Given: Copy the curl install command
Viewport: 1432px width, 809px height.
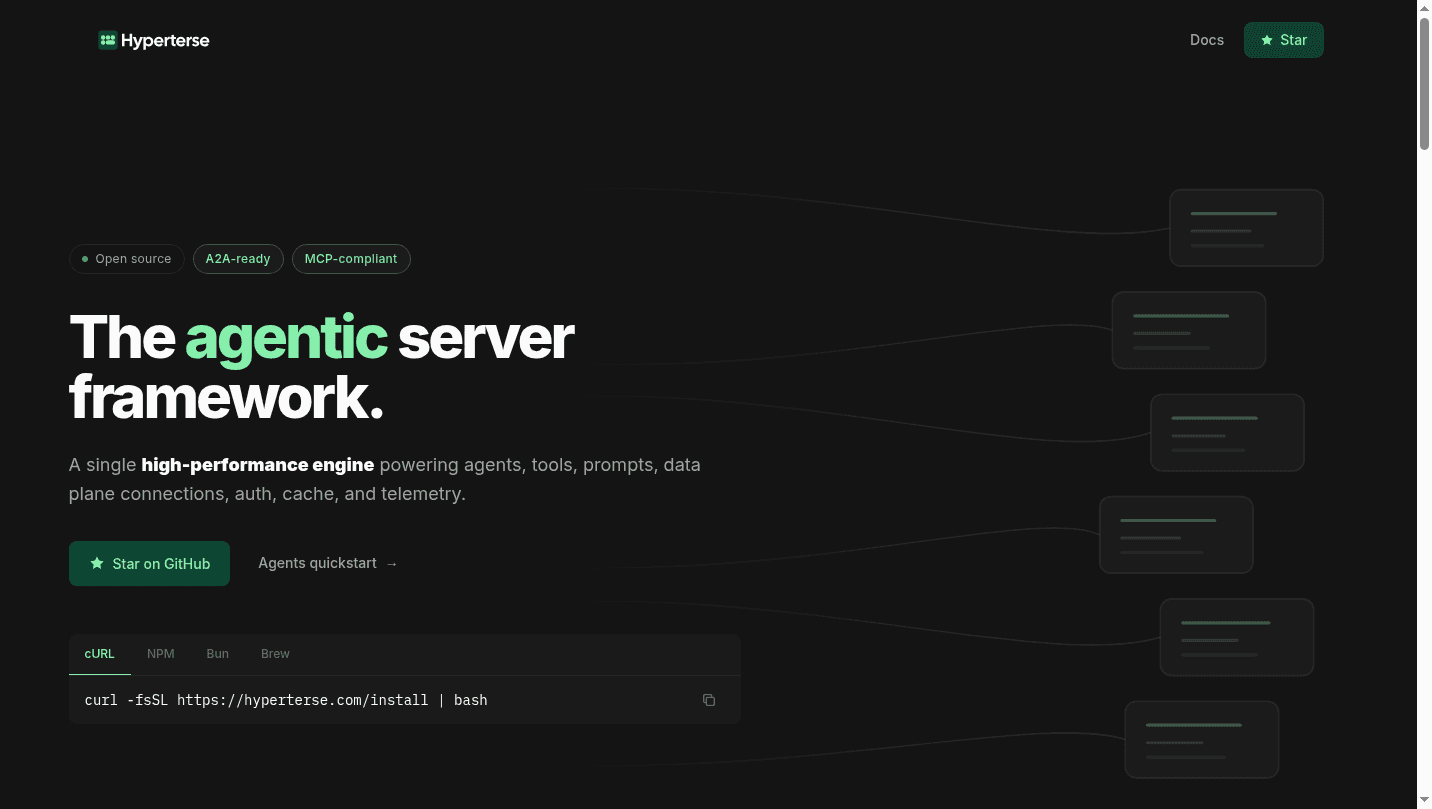Looking at the screenshot, I should pyautogui.click(x=709, y=700).
